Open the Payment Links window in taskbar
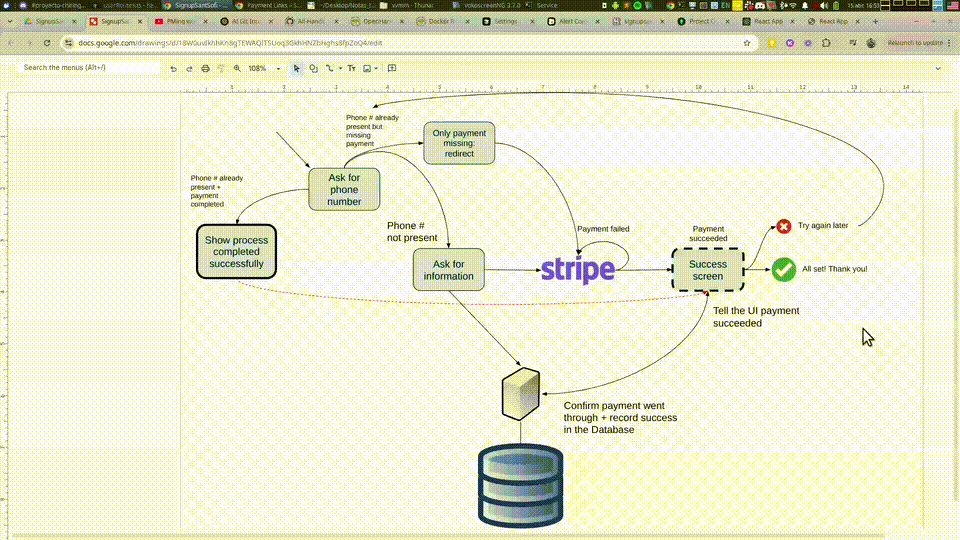This screenshot has height=540, width=960. [268, 5]
